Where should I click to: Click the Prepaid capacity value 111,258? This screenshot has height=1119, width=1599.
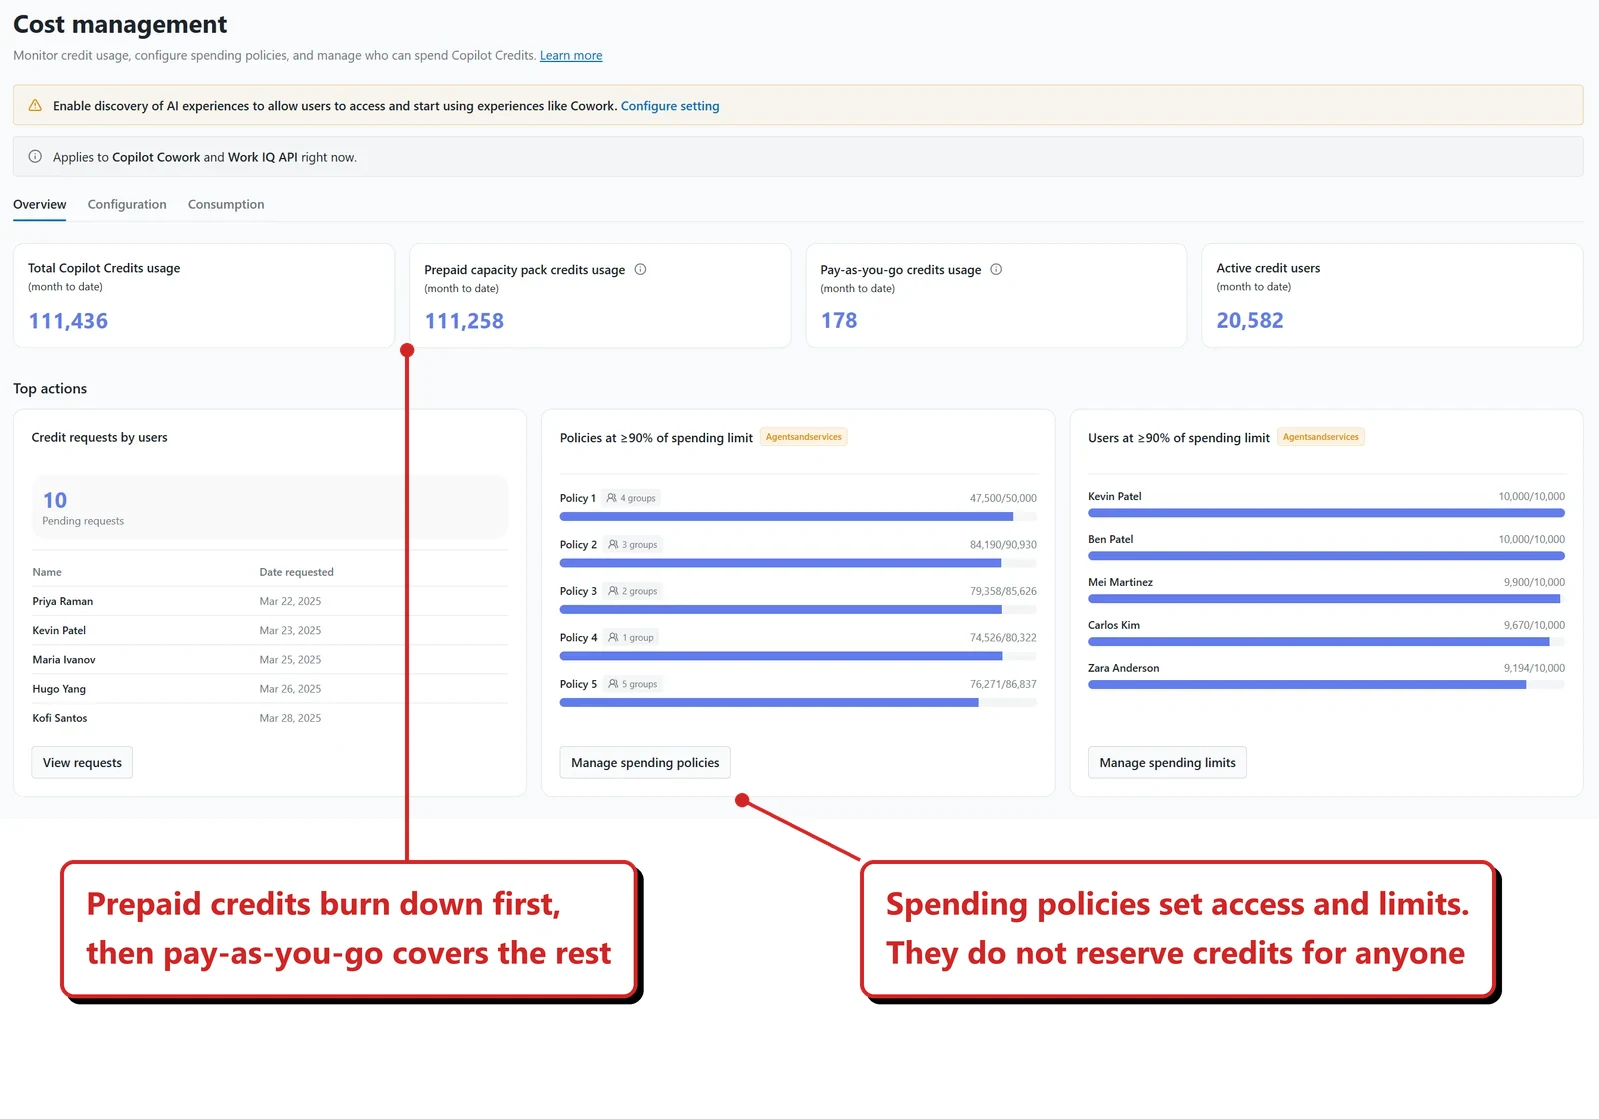coord(464,321)
